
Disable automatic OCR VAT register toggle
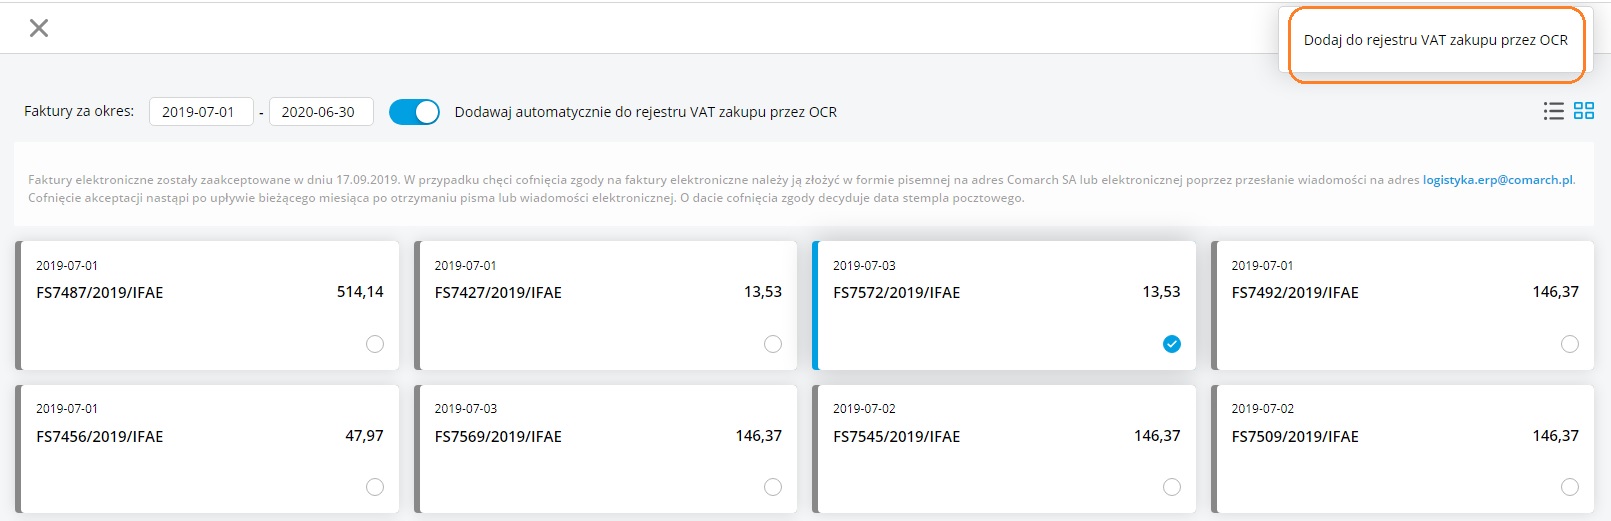coord(414,112)
